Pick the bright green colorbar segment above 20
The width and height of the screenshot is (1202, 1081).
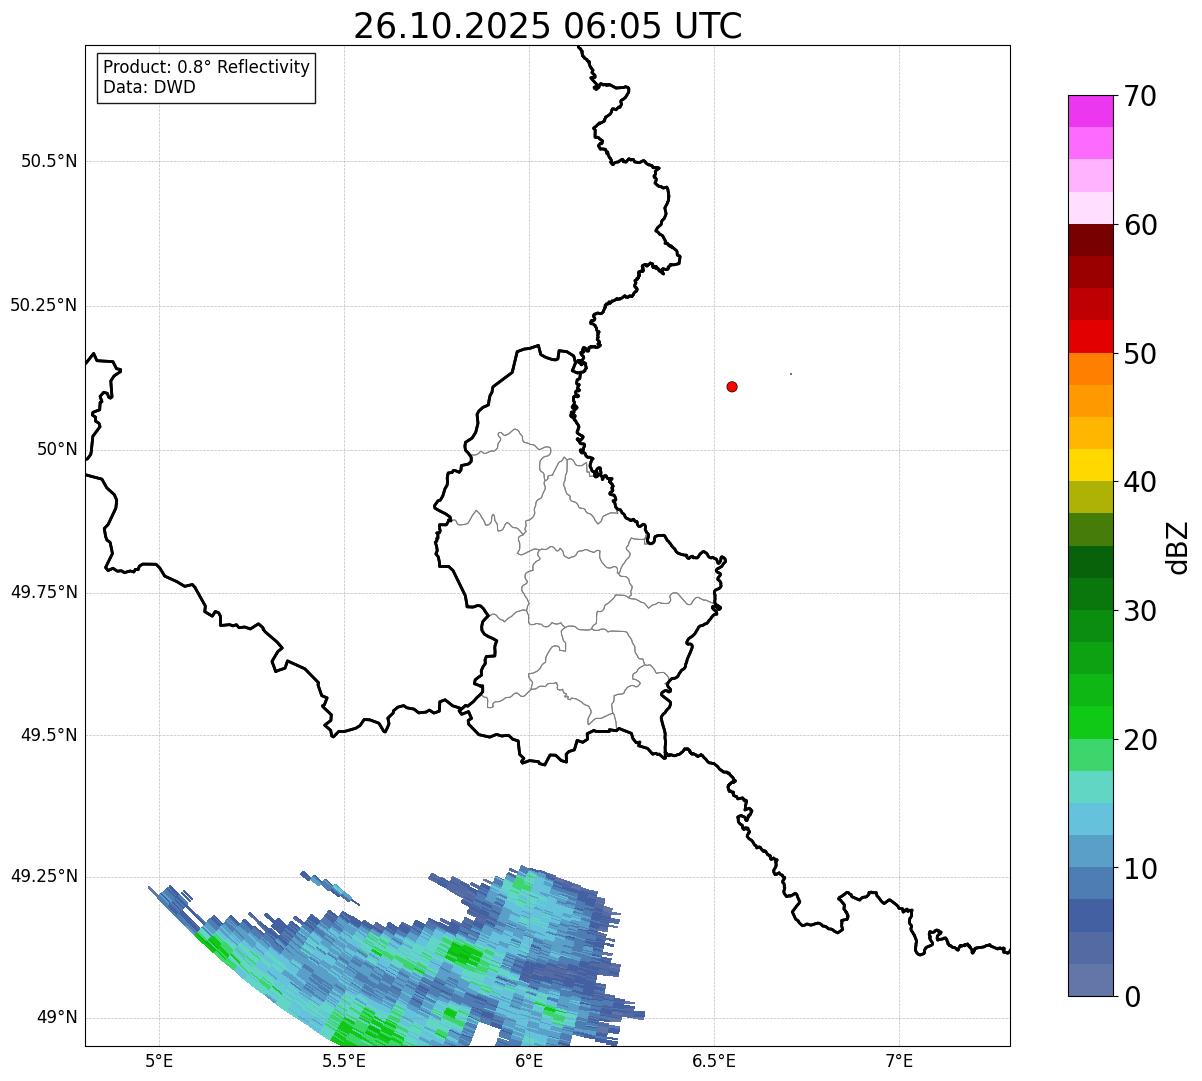(x=1090, y=723)
